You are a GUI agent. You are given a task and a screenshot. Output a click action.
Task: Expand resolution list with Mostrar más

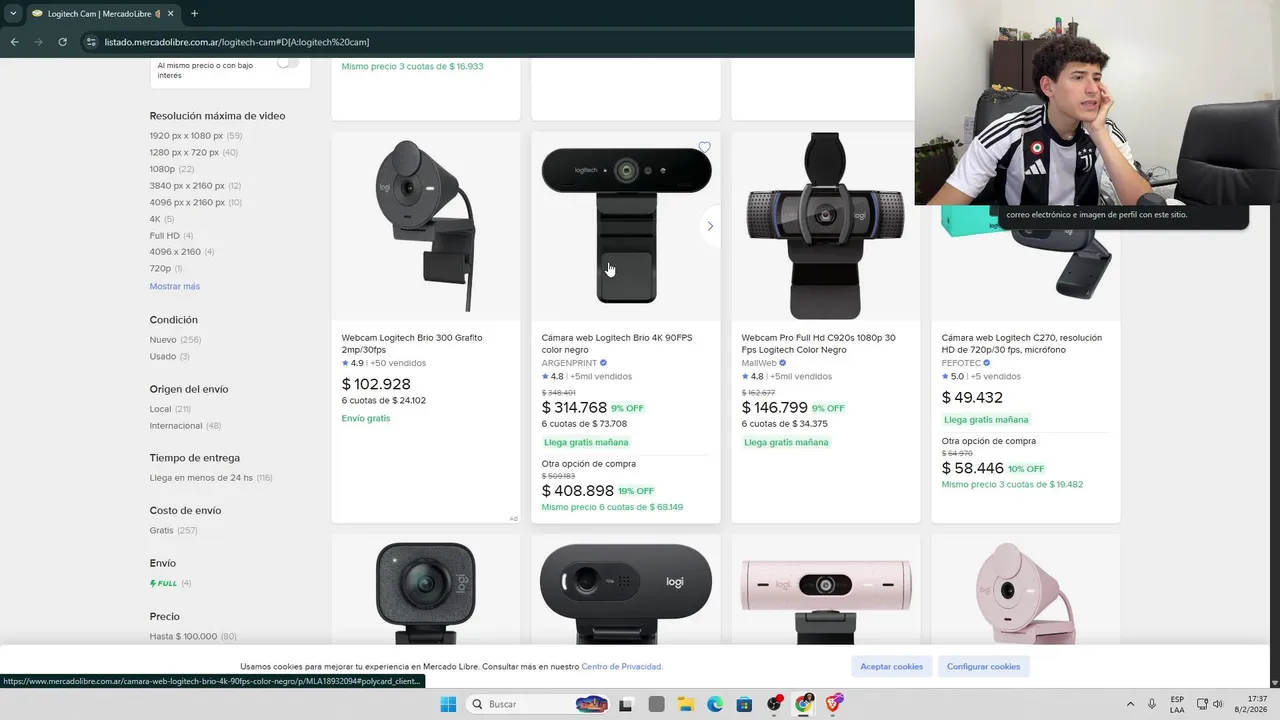click(x=175, y=286)
